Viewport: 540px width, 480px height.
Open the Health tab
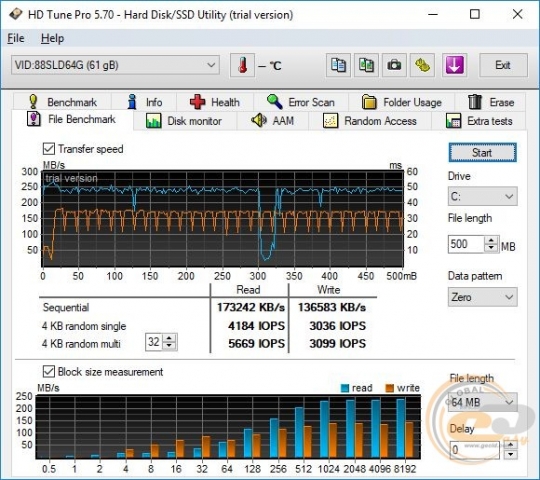215,102
